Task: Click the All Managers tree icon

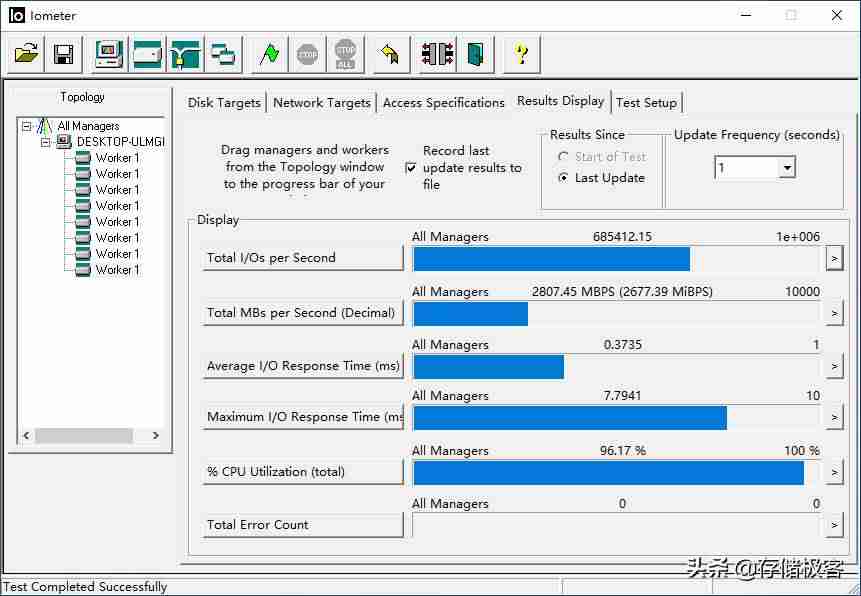Action: (x=44, y=126)
